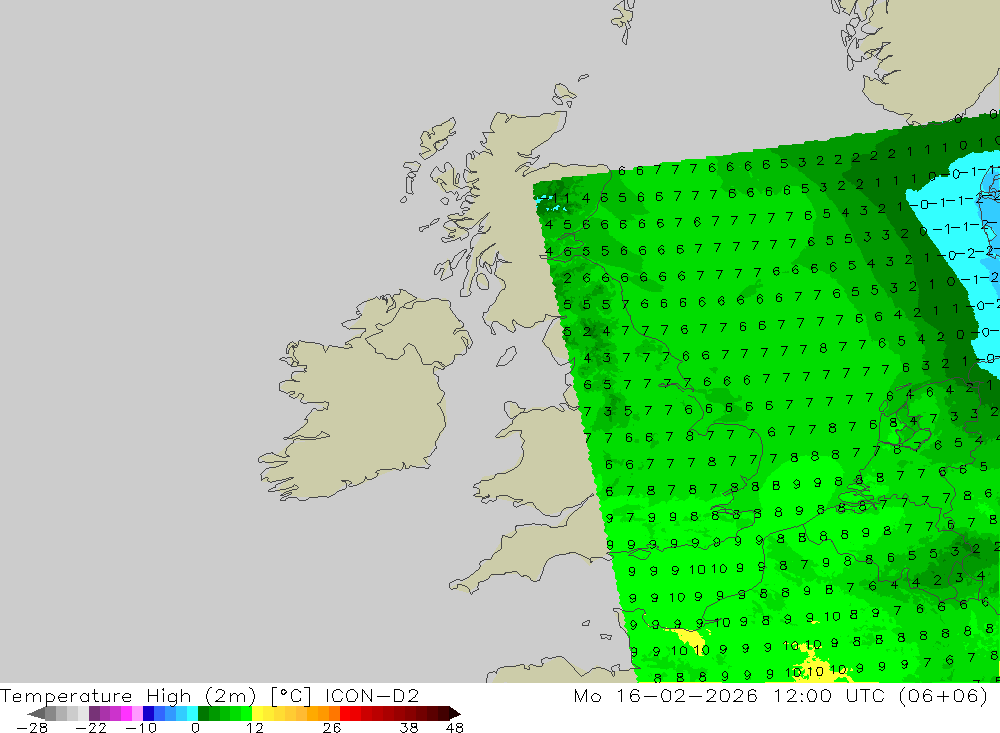This screenshot has width=1000, height=733.
Task: Click the '16-02-2026' date text
Action: [x=687, y=695]
